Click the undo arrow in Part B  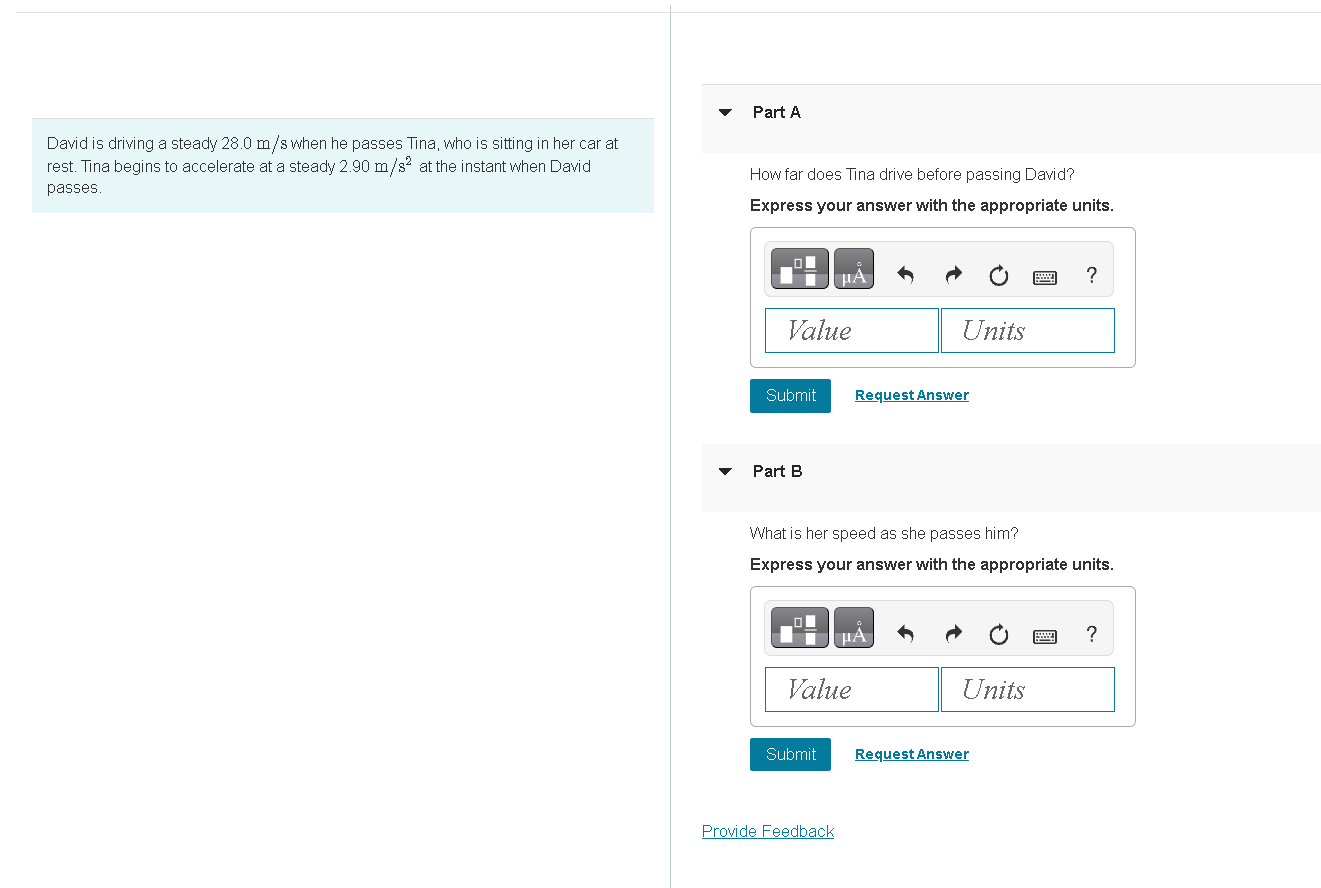pyautogui.click(x=906, y=634)
